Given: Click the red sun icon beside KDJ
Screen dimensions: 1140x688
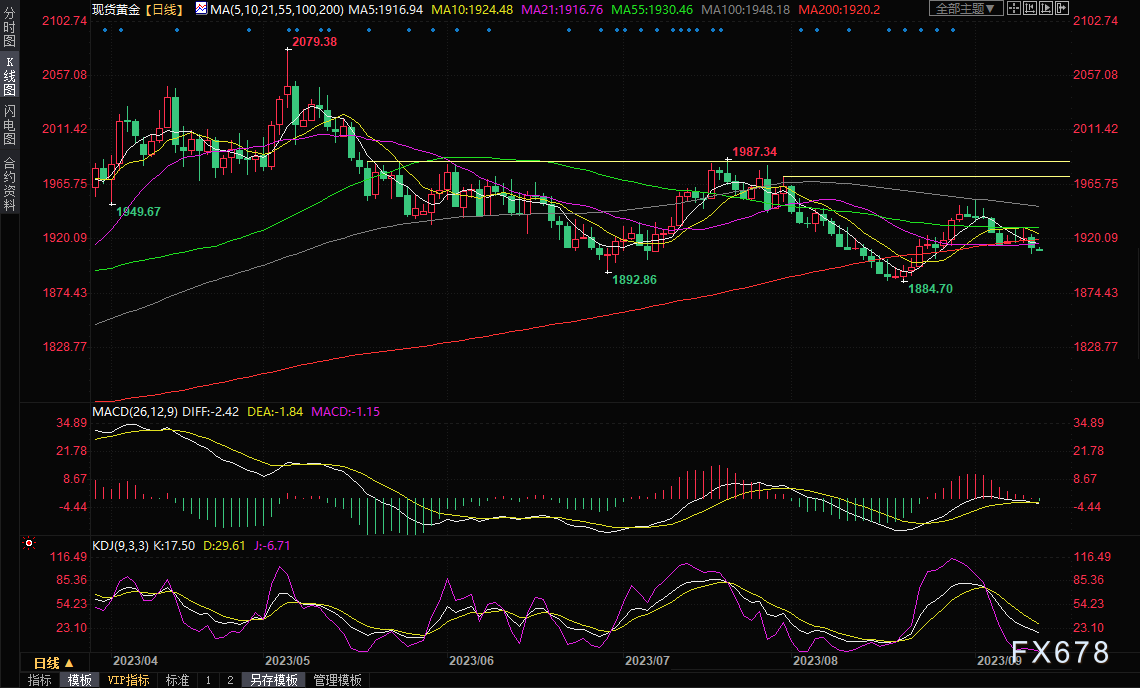Looking at the screenshot, I should click(x=28, y=544).
